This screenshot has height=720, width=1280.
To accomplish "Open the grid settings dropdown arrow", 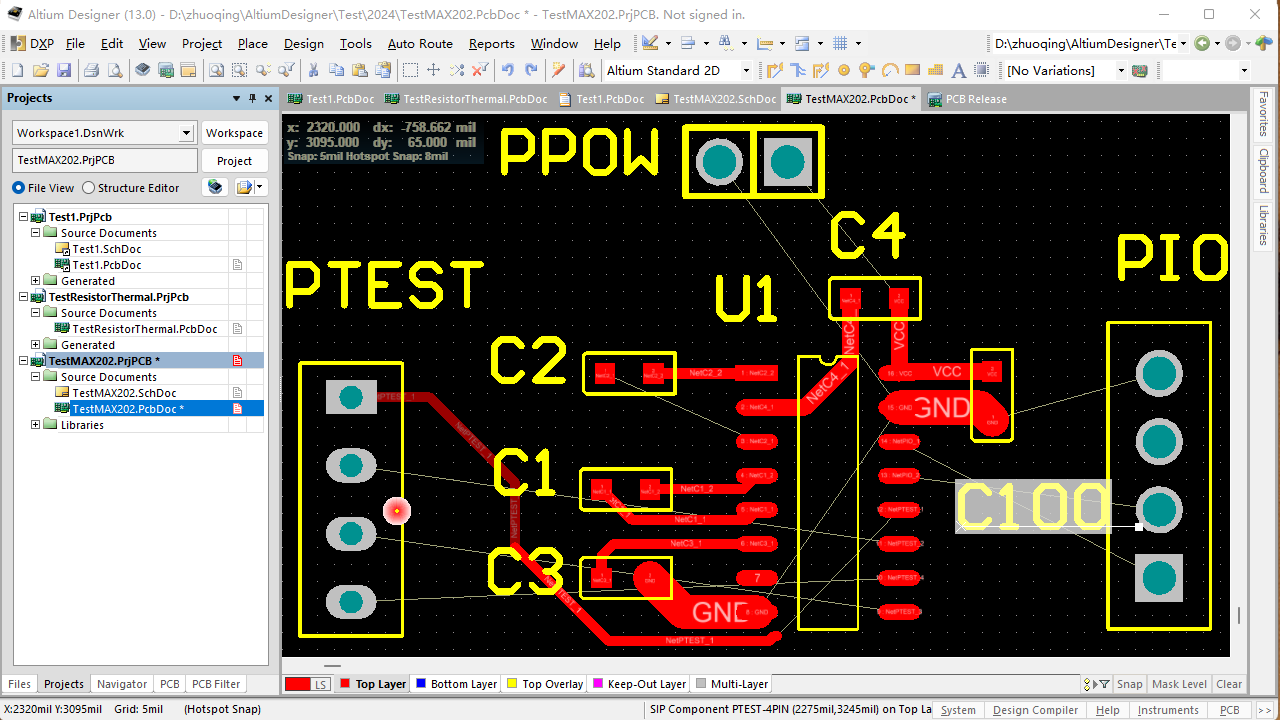I will coord(858,43).
